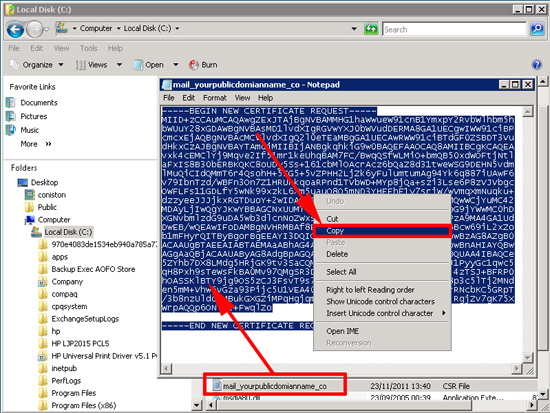Select ExchangeSetupLogs folder icon
Image resolution: width=550 pixels, height=413 pixels.
coord(43,319)
